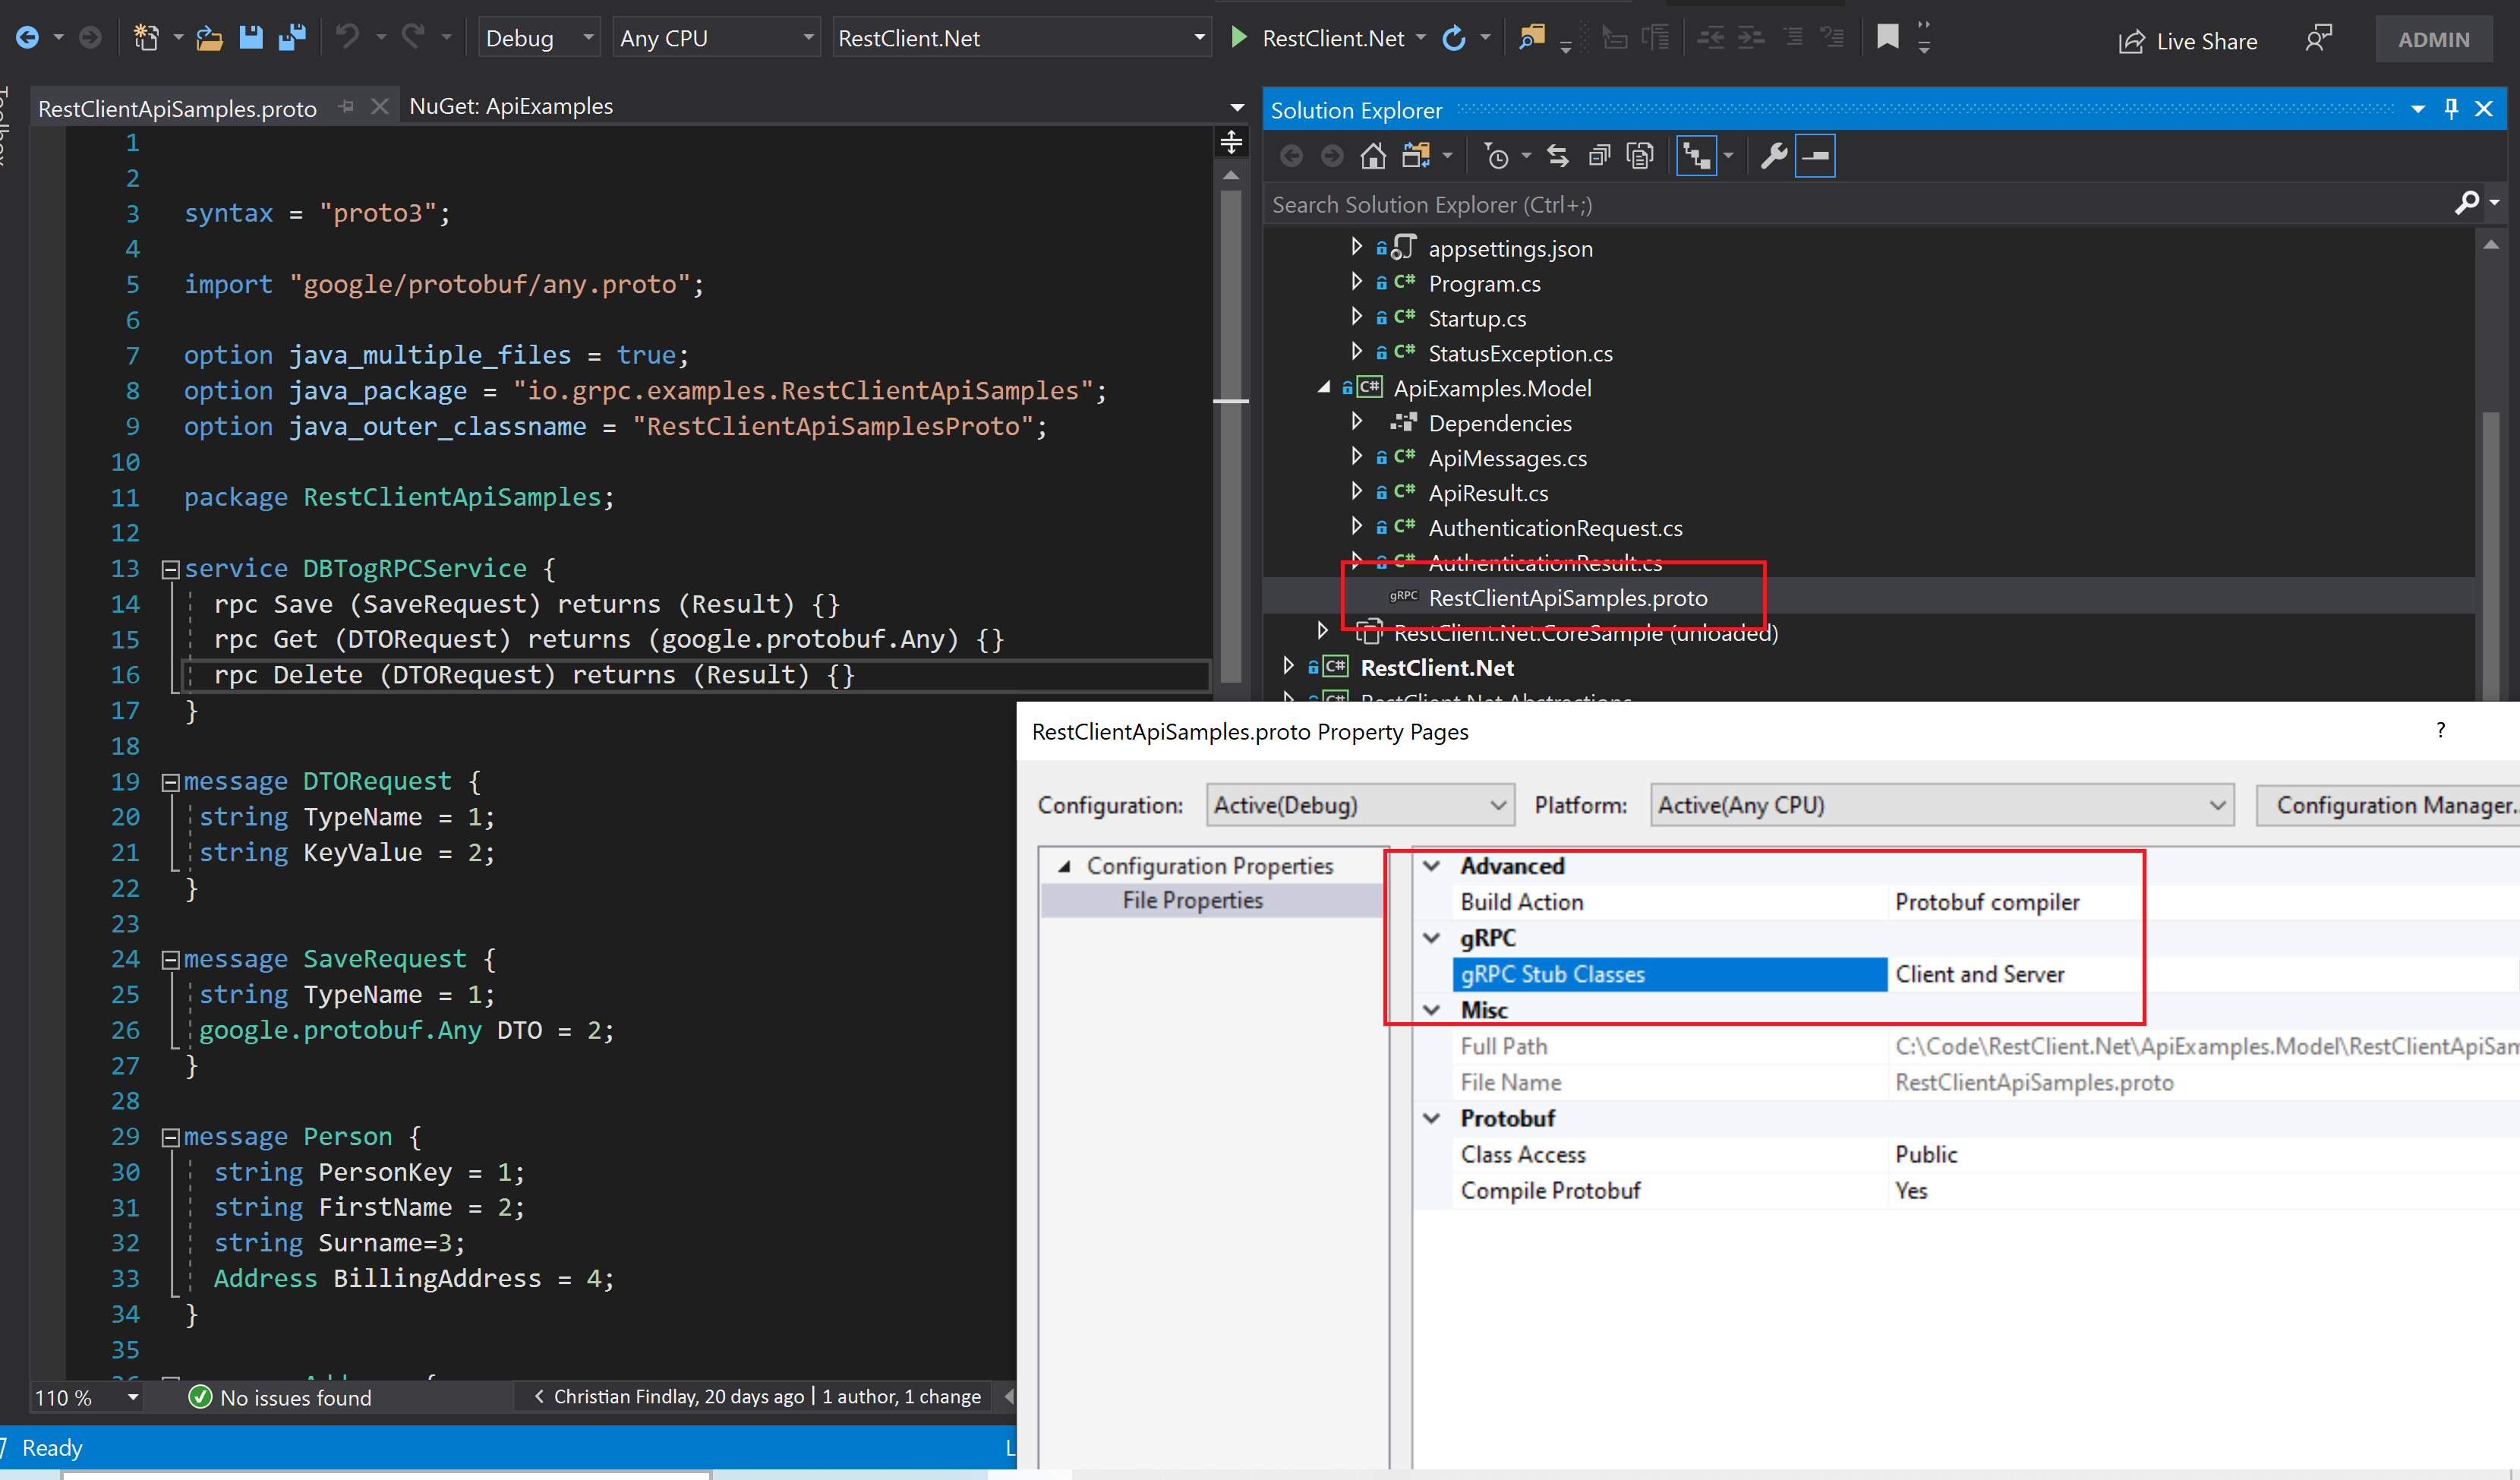The width and height of the screenshot is (2520, 1480).
Task: Close the RestClientApiSamples.proto editor tab
Action: pyautogui.click(x=379, y=106)
